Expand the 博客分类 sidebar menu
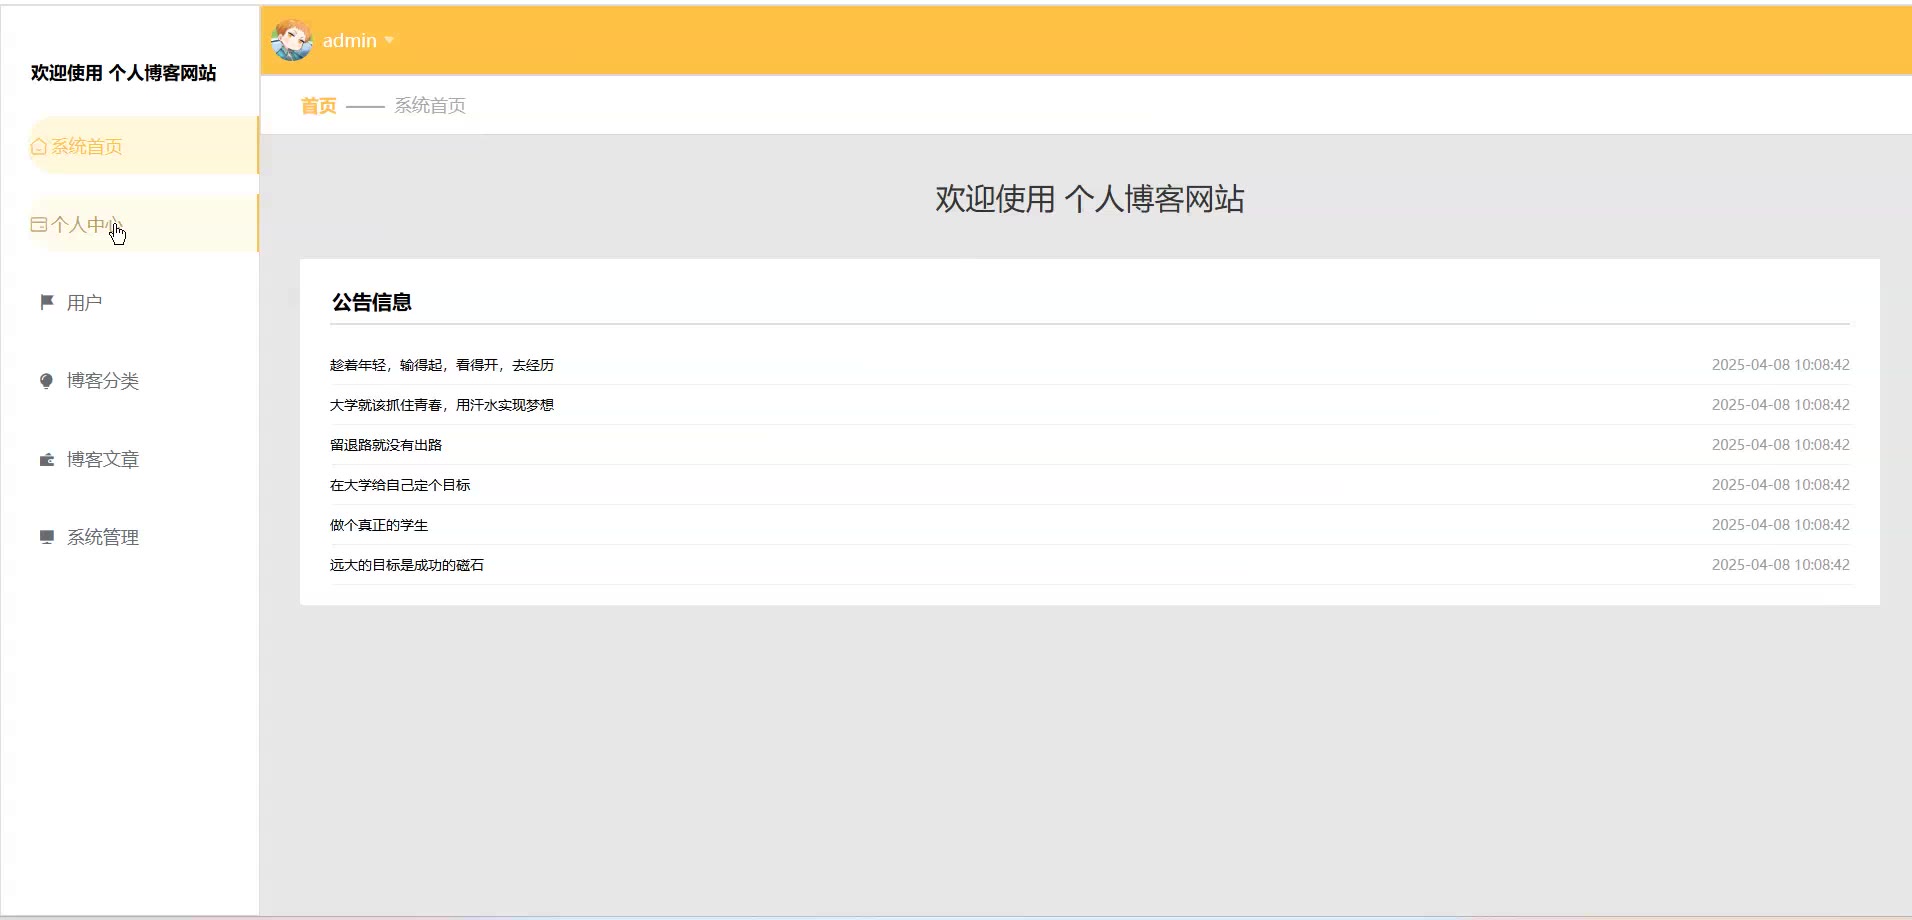 (x=143, y=381)
